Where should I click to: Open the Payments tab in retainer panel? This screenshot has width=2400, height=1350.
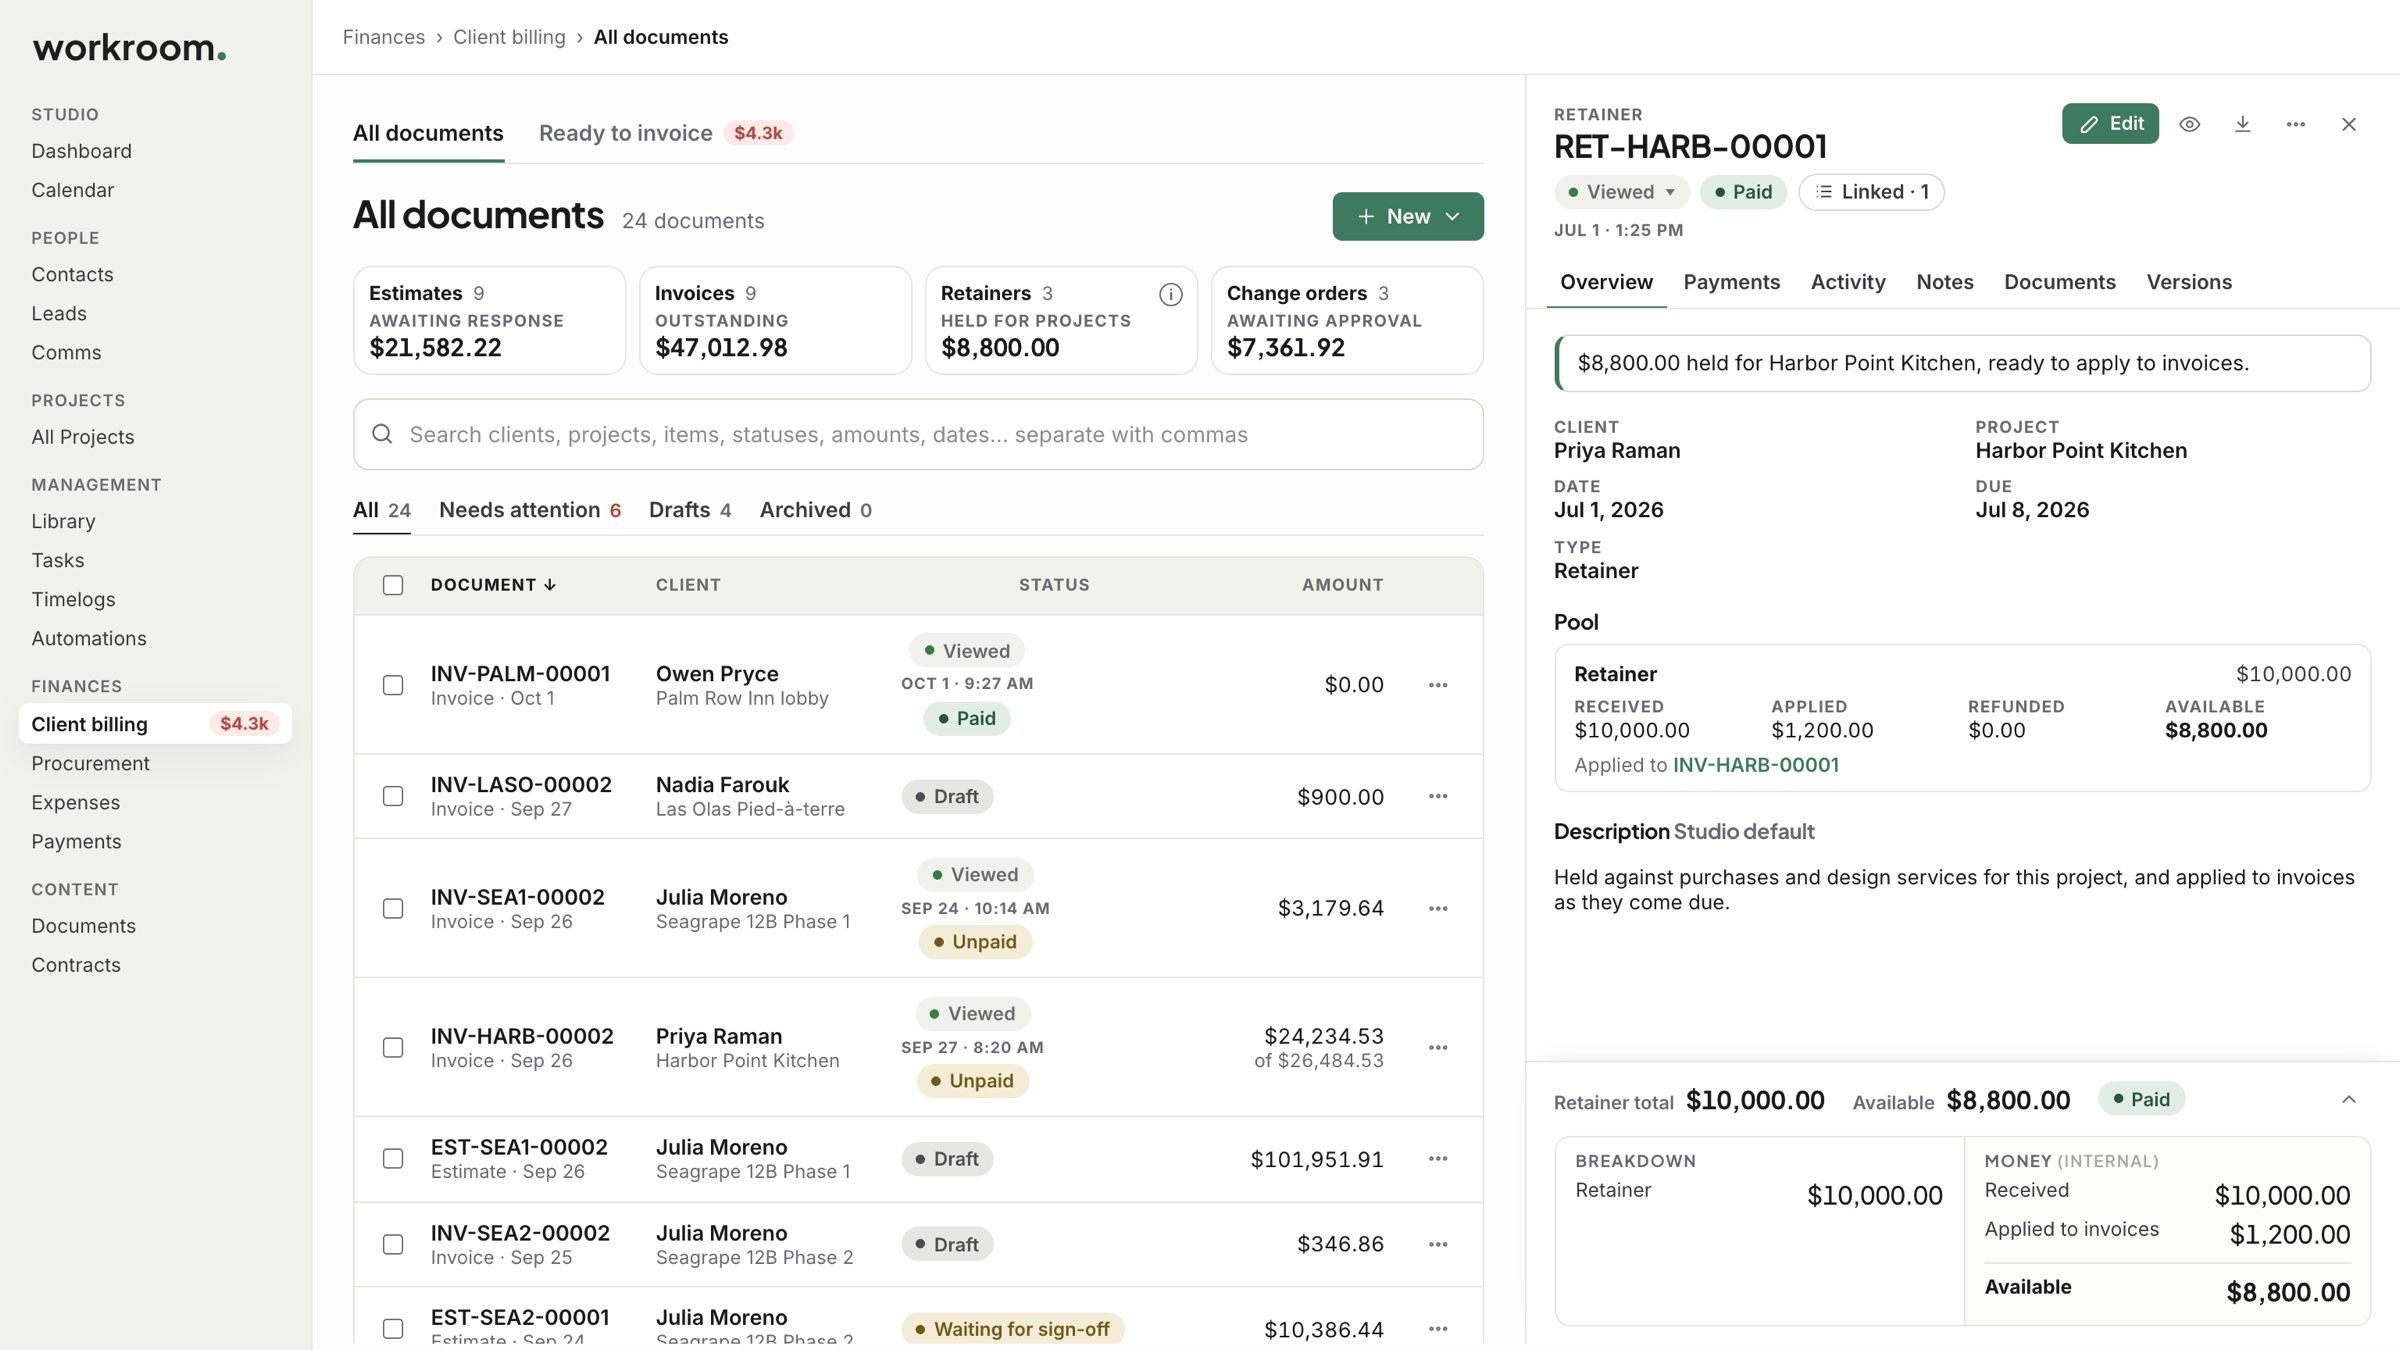point(1731,282)
